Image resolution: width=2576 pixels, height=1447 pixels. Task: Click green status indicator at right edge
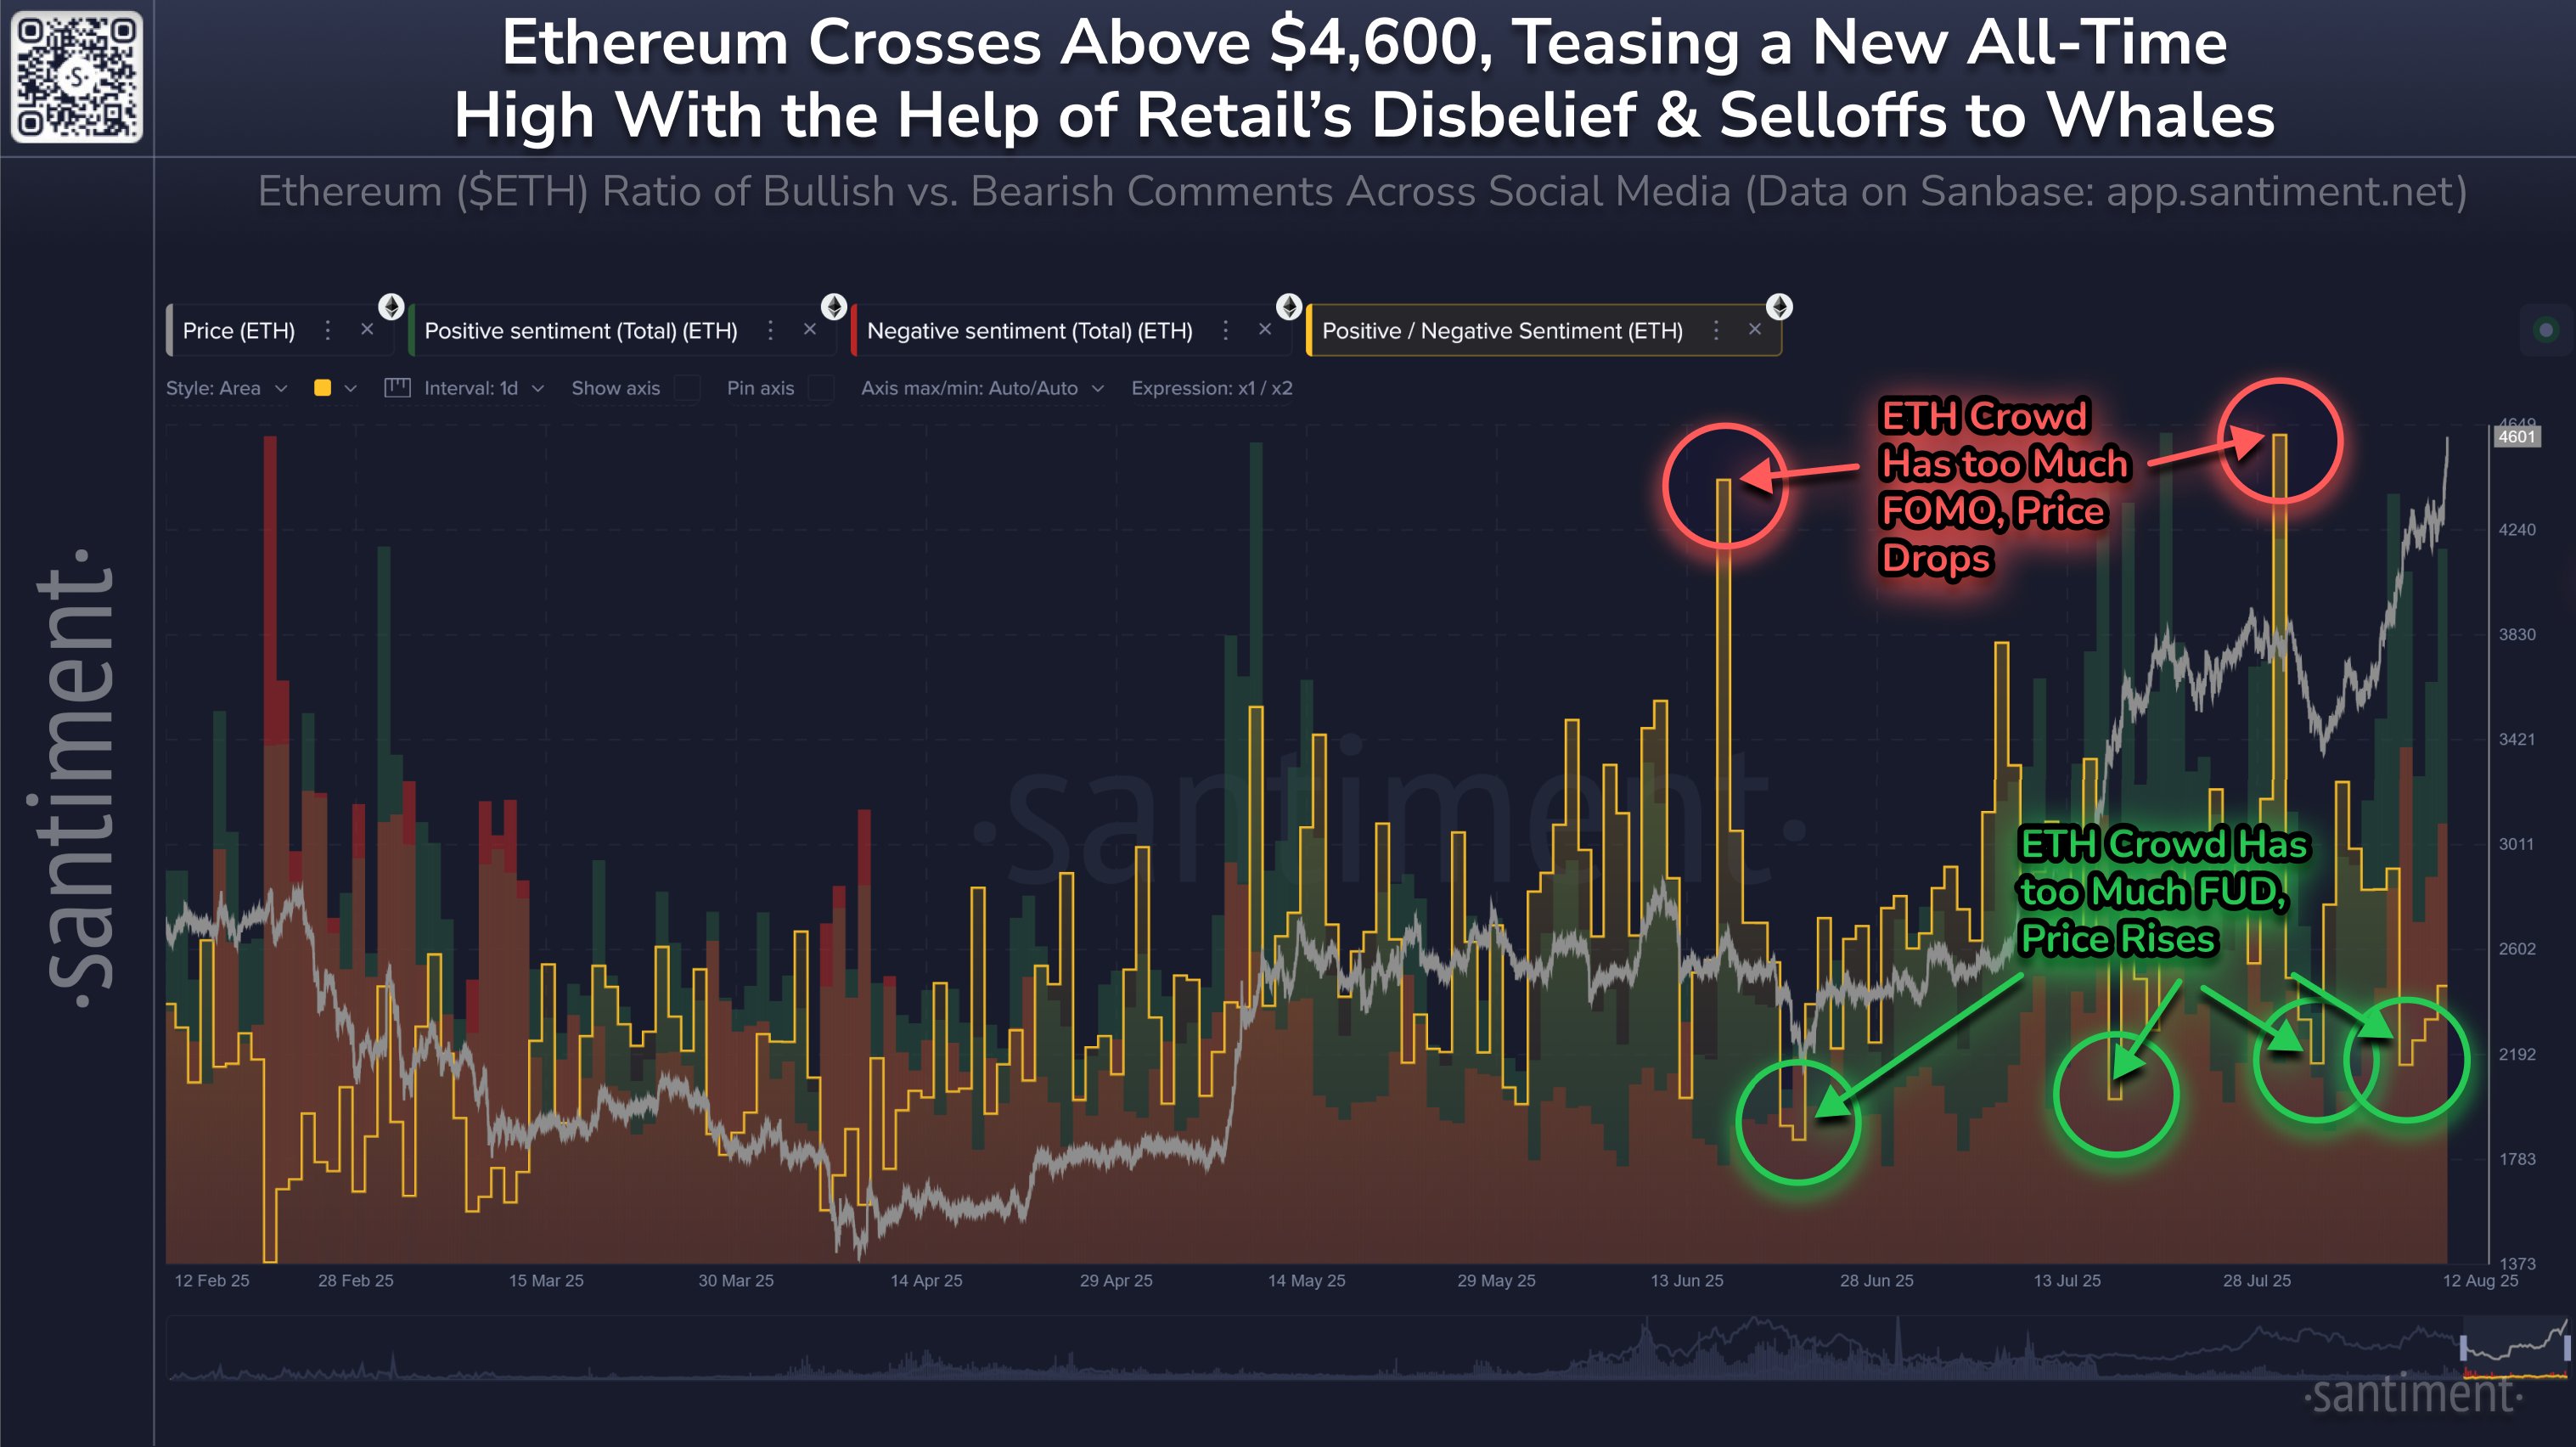pos(2546,330)
